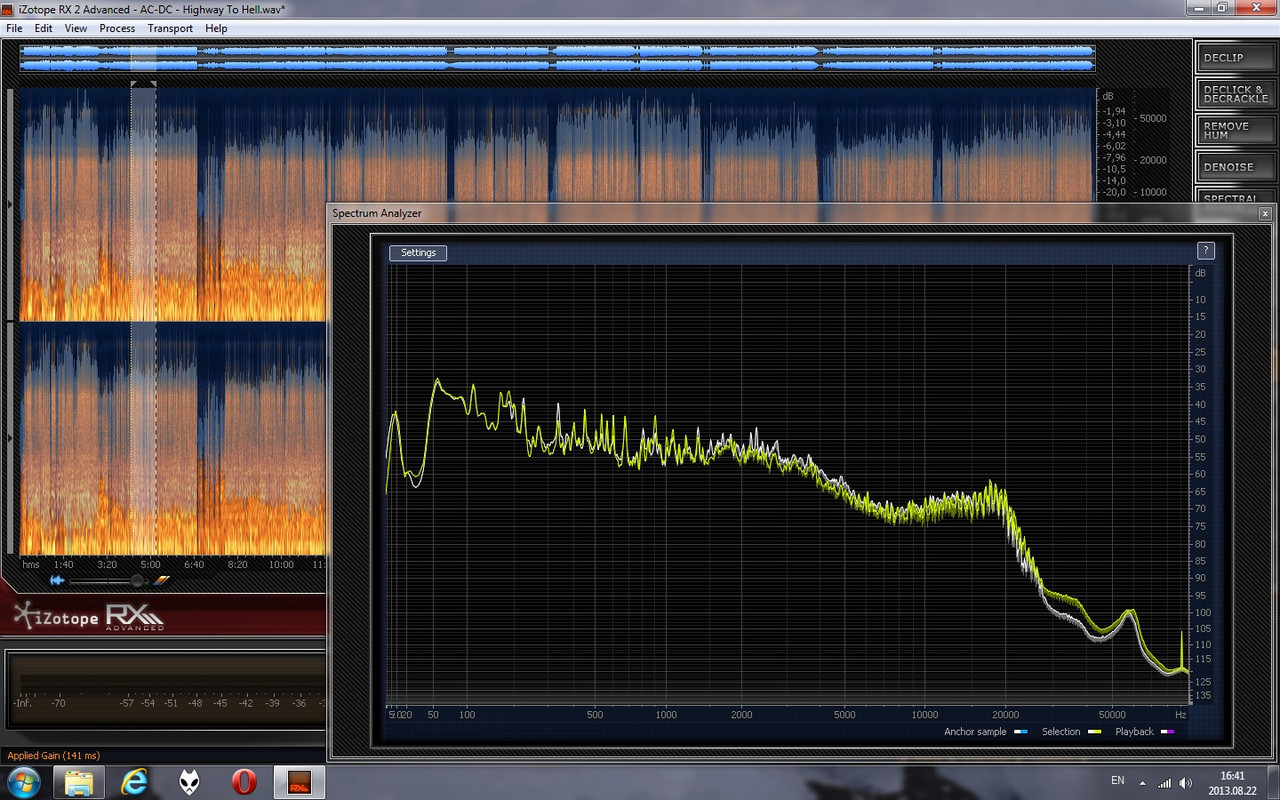Open Windows Explorer from the taskbar
This screenshot has height=800, width=1280.
[x=79, y=781]
